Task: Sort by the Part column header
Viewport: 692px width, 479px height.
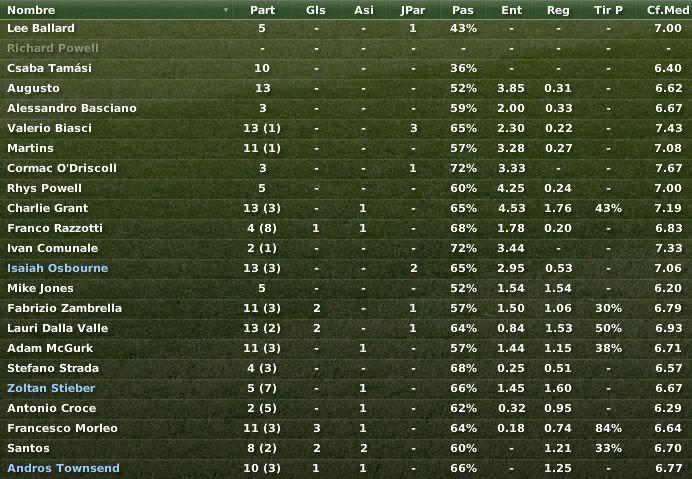Action: tap(262, 10)
